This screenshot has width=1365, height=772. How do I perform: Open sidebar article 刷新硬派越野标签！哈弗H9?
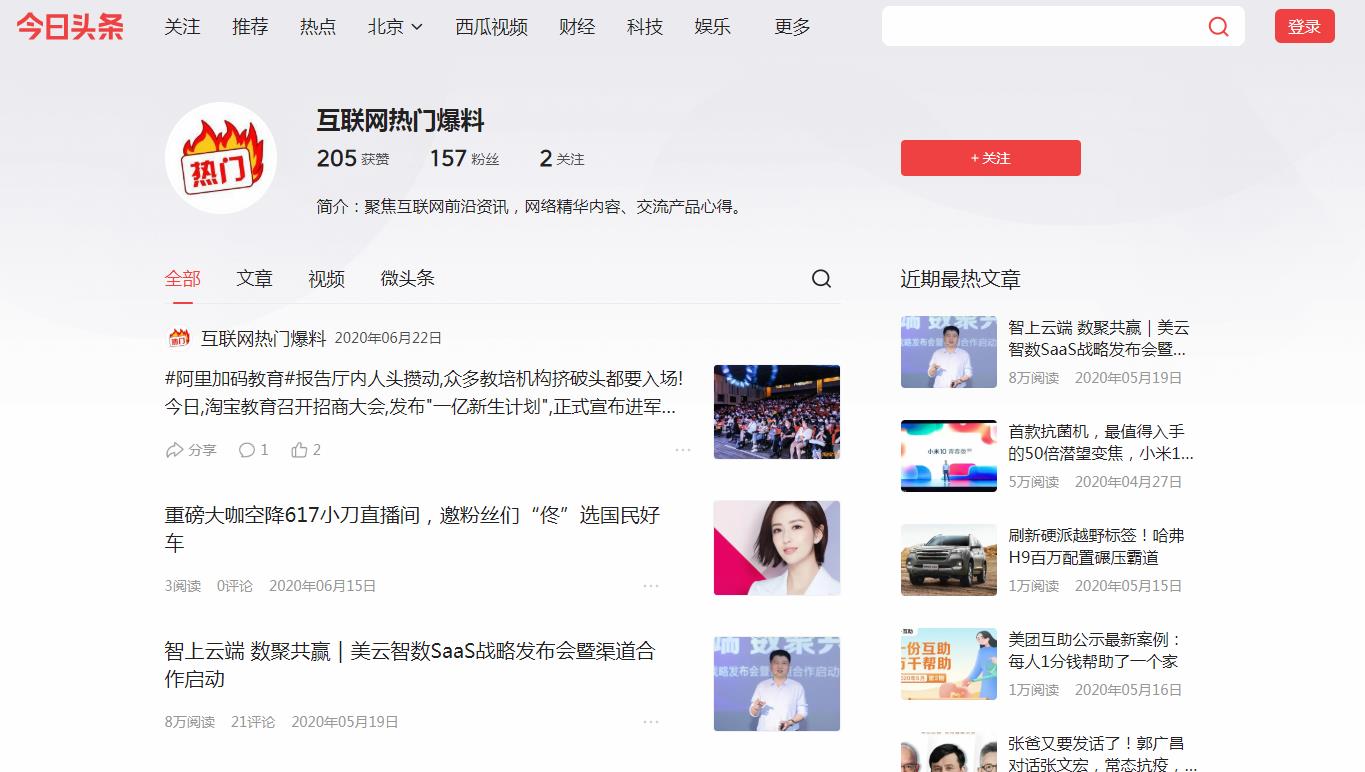(1096, 547)
